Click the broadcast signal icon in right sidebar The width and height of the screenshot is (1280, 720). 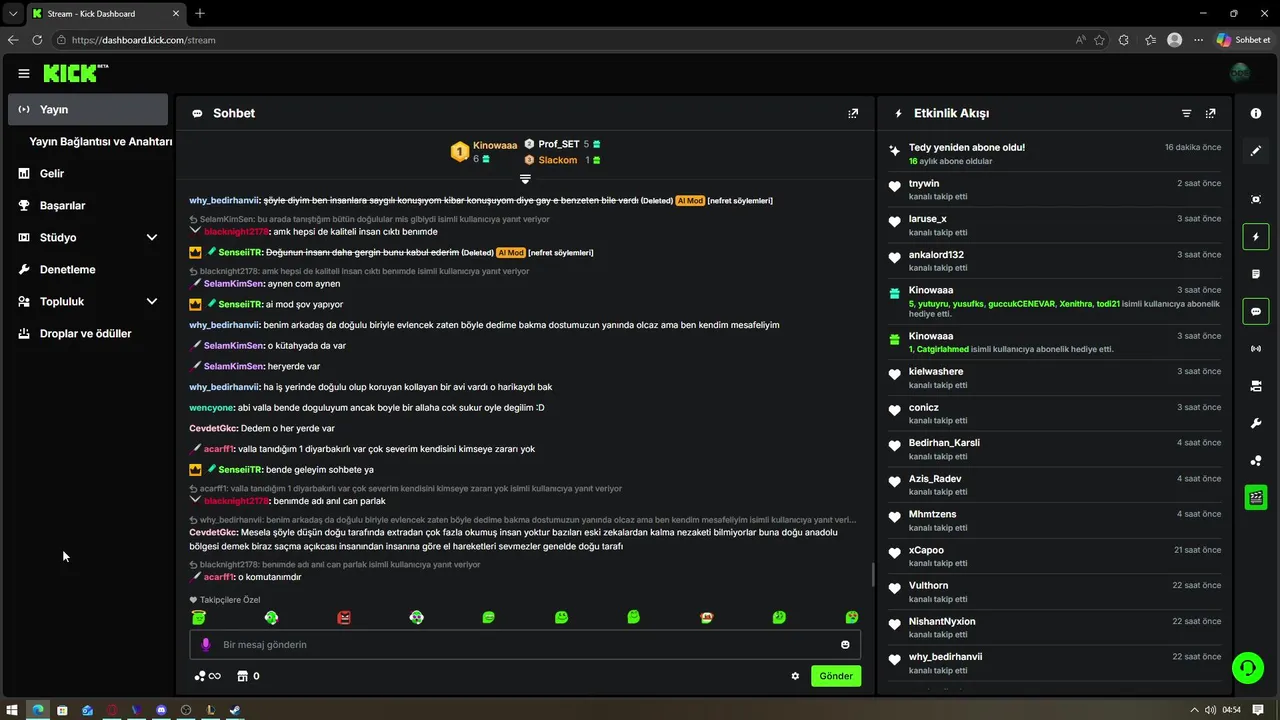1256,348
